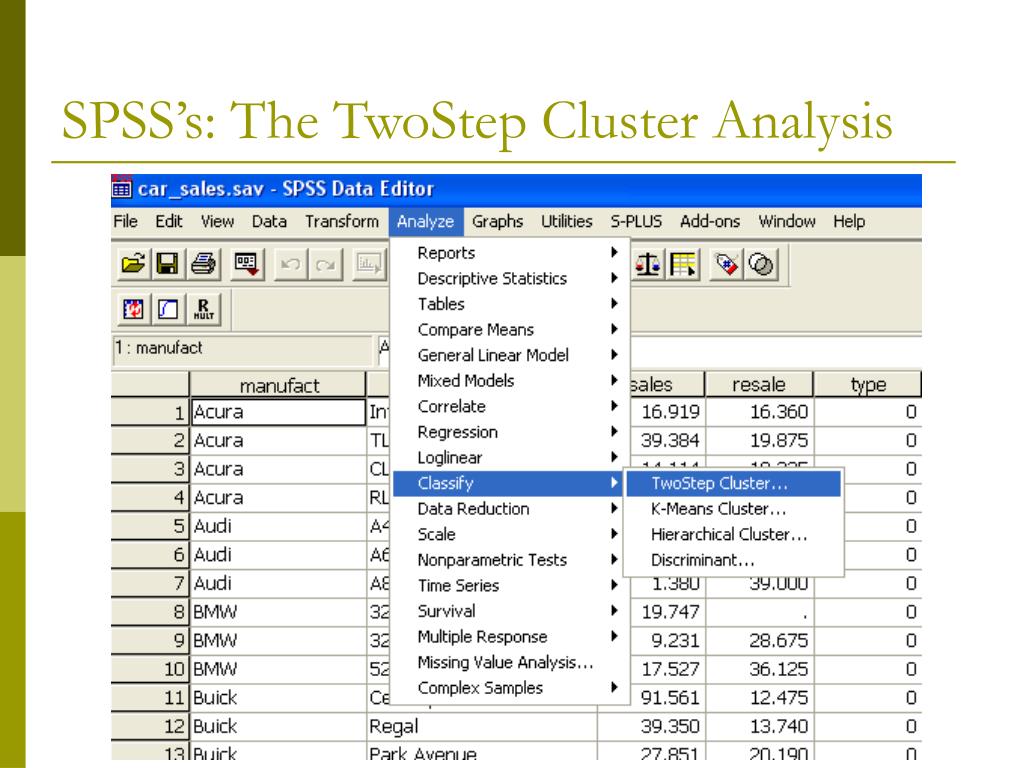
Task: Choose Discriminant option
Action: point(733,560)
